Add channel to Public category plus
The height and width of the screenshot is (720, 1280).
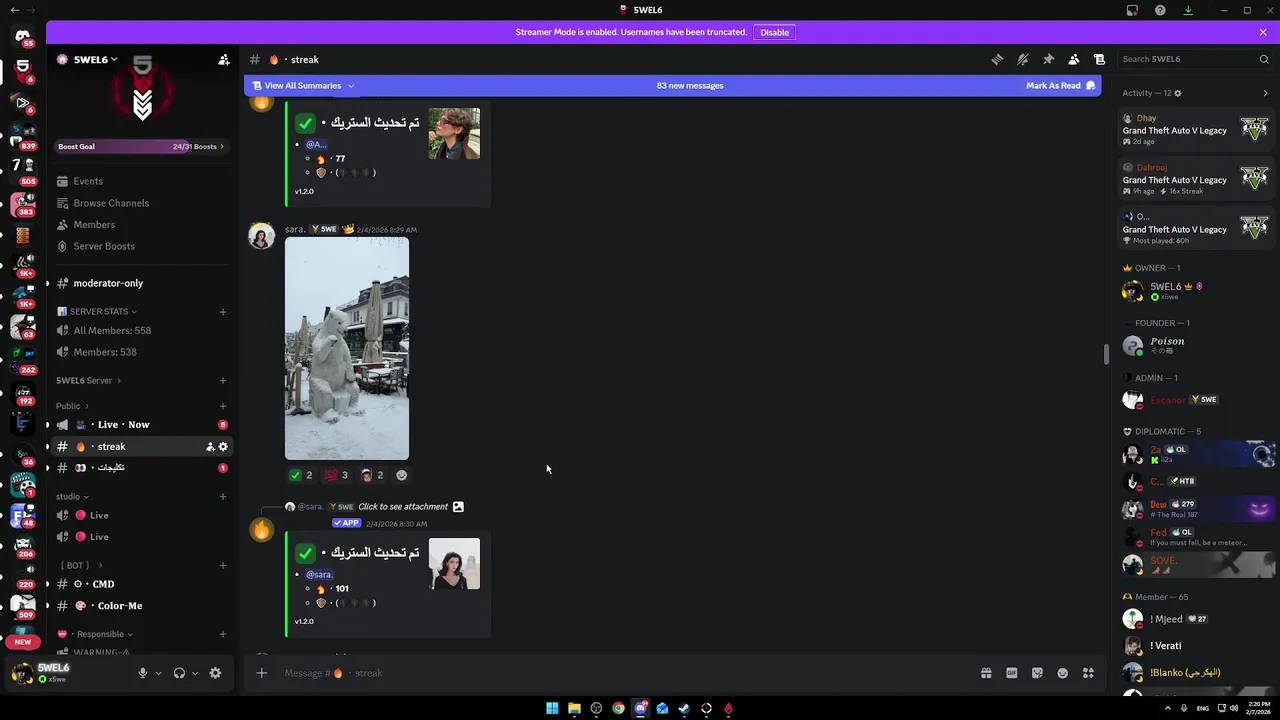(223, 406)
